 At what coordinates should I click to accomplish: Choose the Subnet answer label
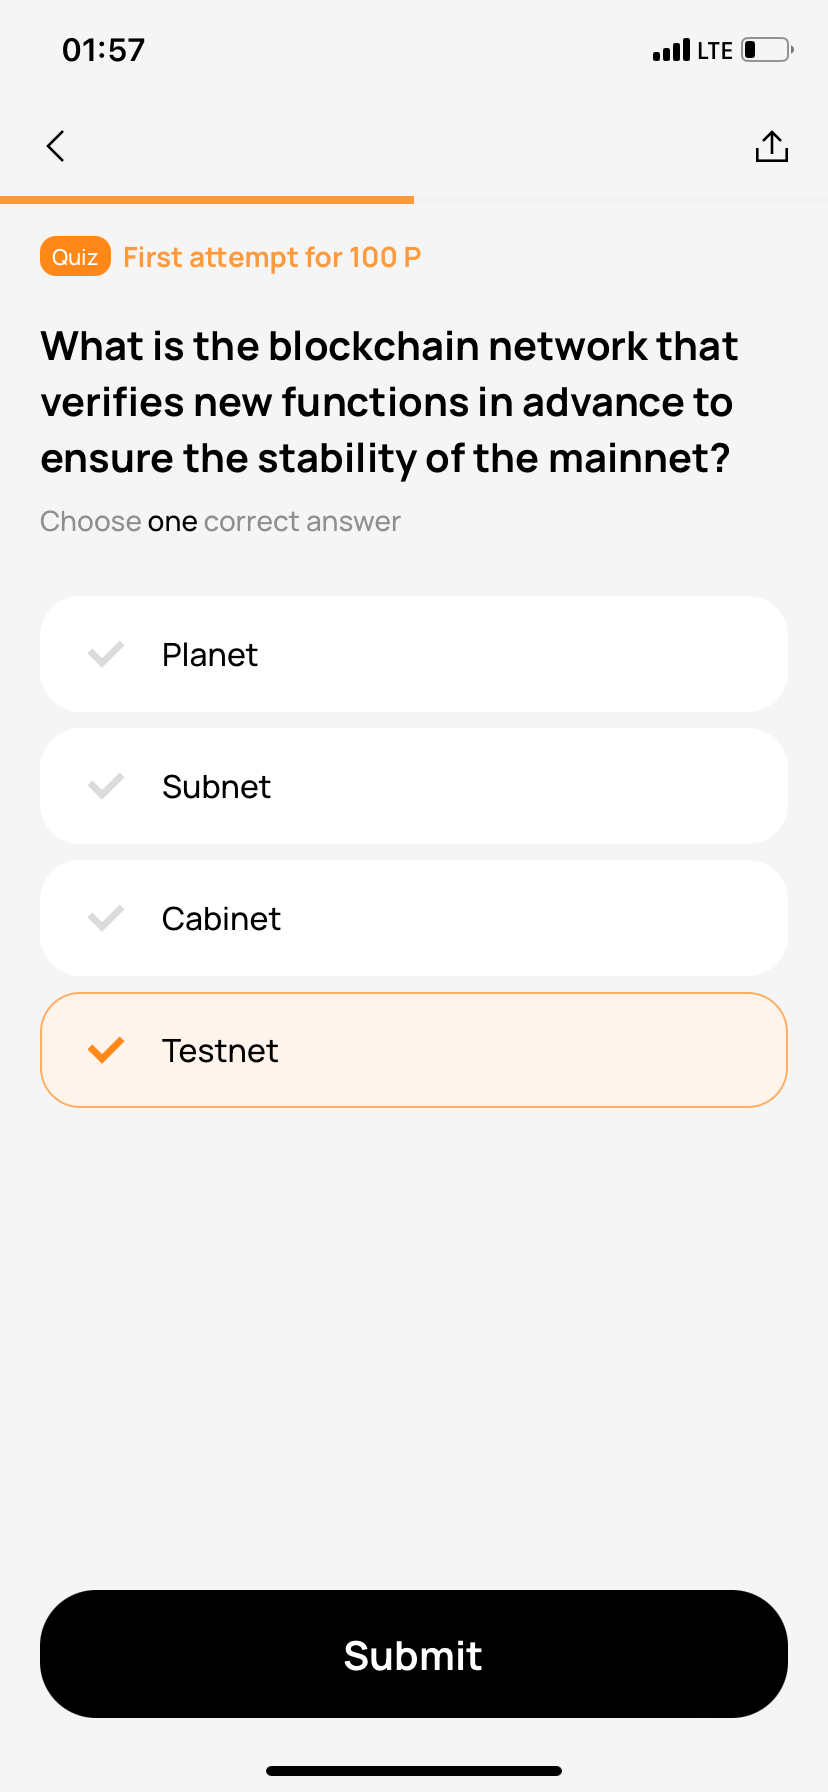click(216, 787)
